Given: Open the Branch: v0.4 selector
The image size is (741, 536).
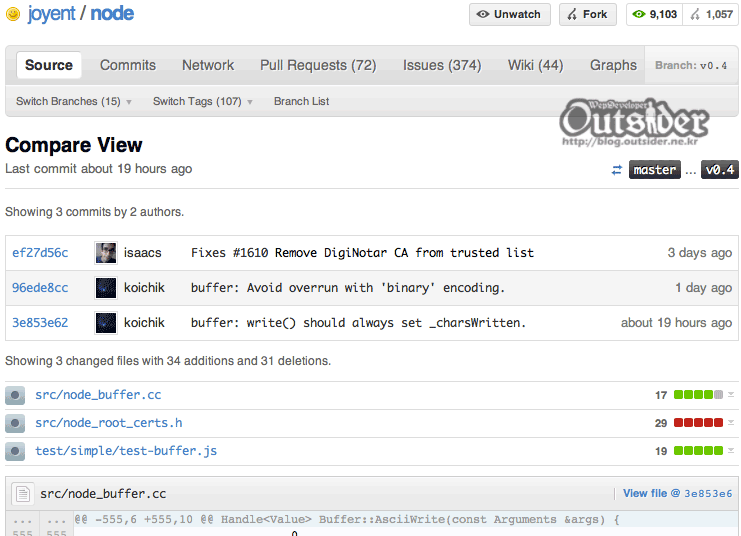Looking at the screenshot, I should (x=691, y=65).
